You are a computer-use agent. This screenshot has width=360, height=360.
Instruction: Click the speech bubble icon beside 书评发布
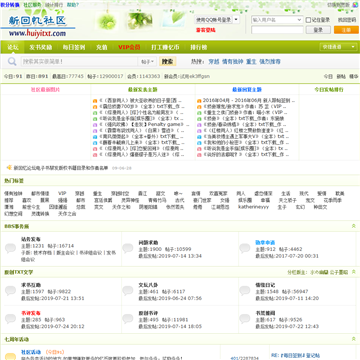pyautogui.click(x=10, y=318)
